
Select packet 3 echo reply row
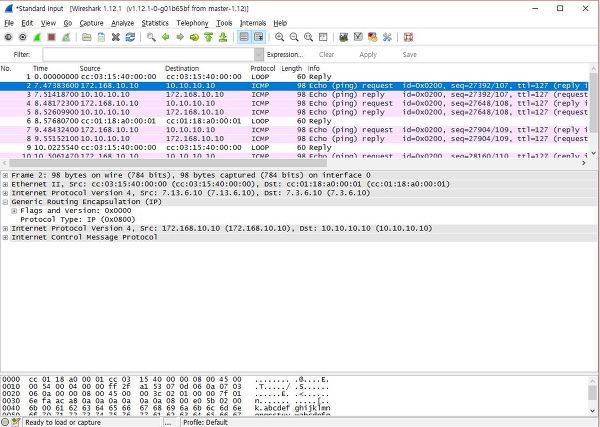coord(294,94)
